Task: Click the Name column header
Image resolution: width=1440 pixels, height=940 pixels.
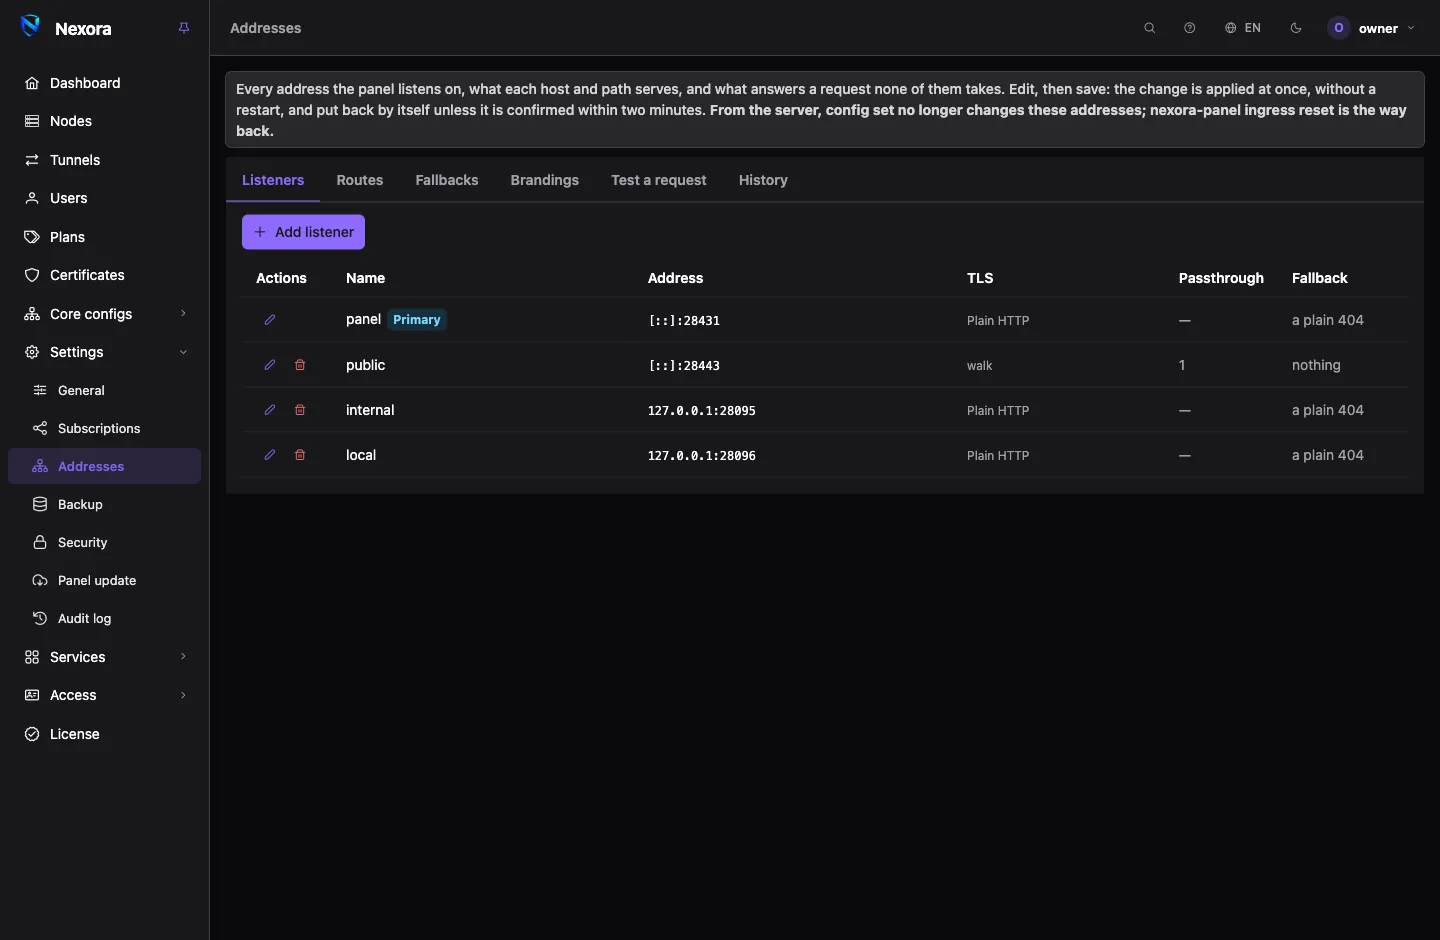Action: coord(366,278)
